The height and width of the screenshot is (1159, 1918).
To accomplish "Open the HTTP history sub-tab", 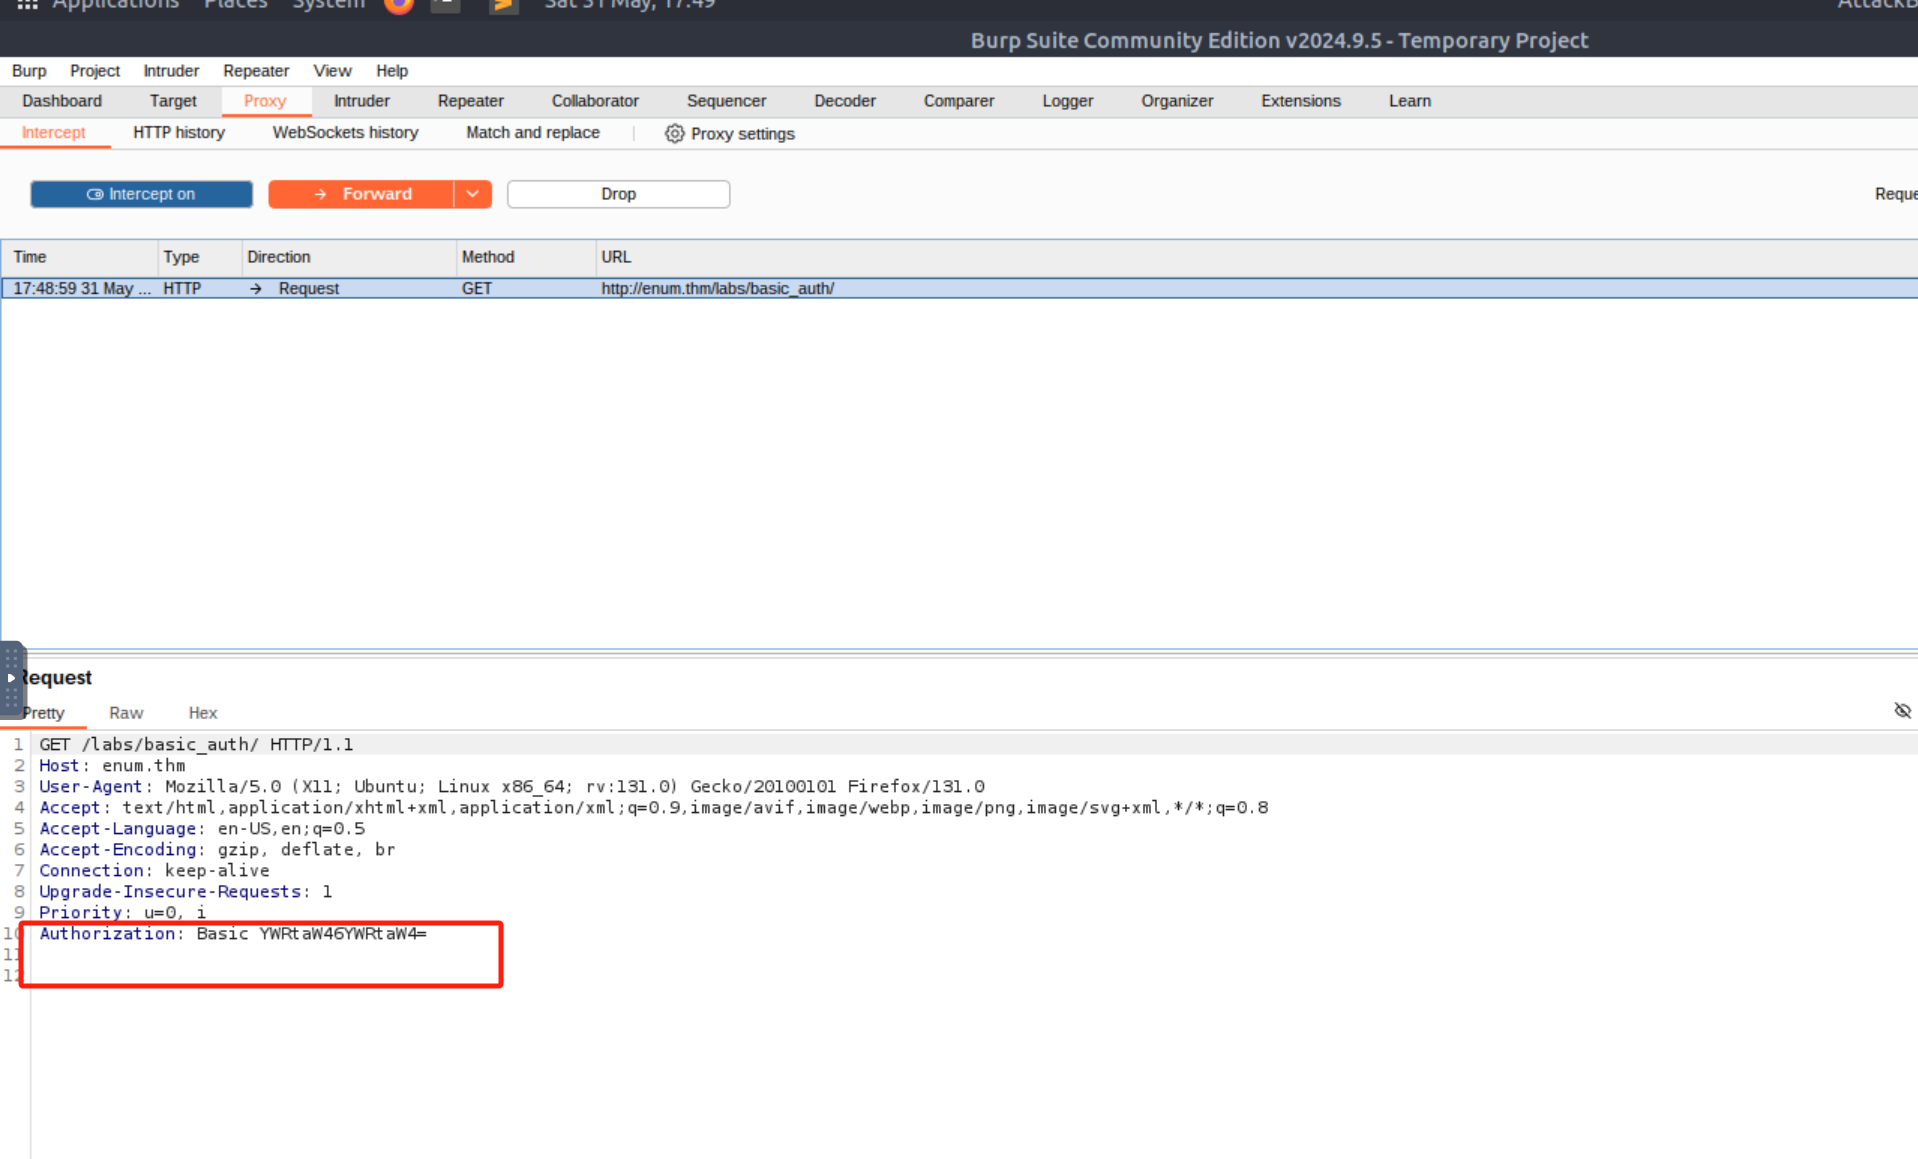I will click(179, 133).
